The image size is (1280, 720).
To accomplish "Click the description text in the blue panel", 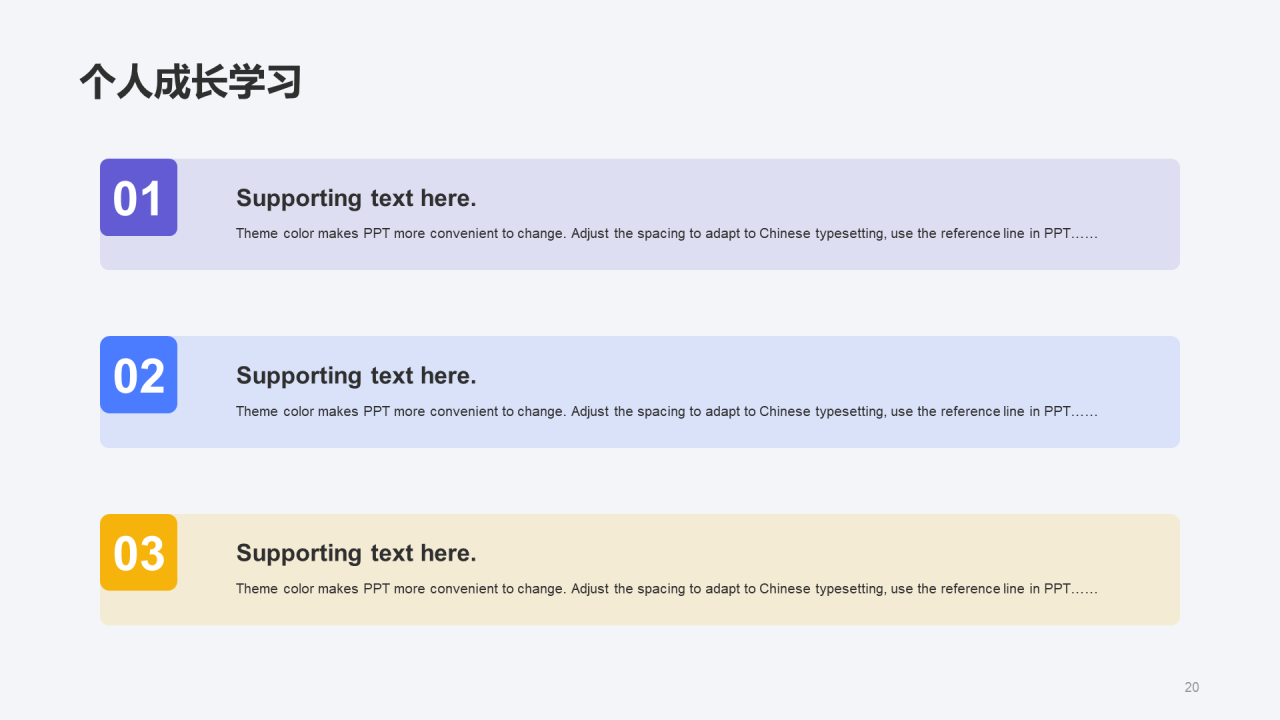I will 667,411.
